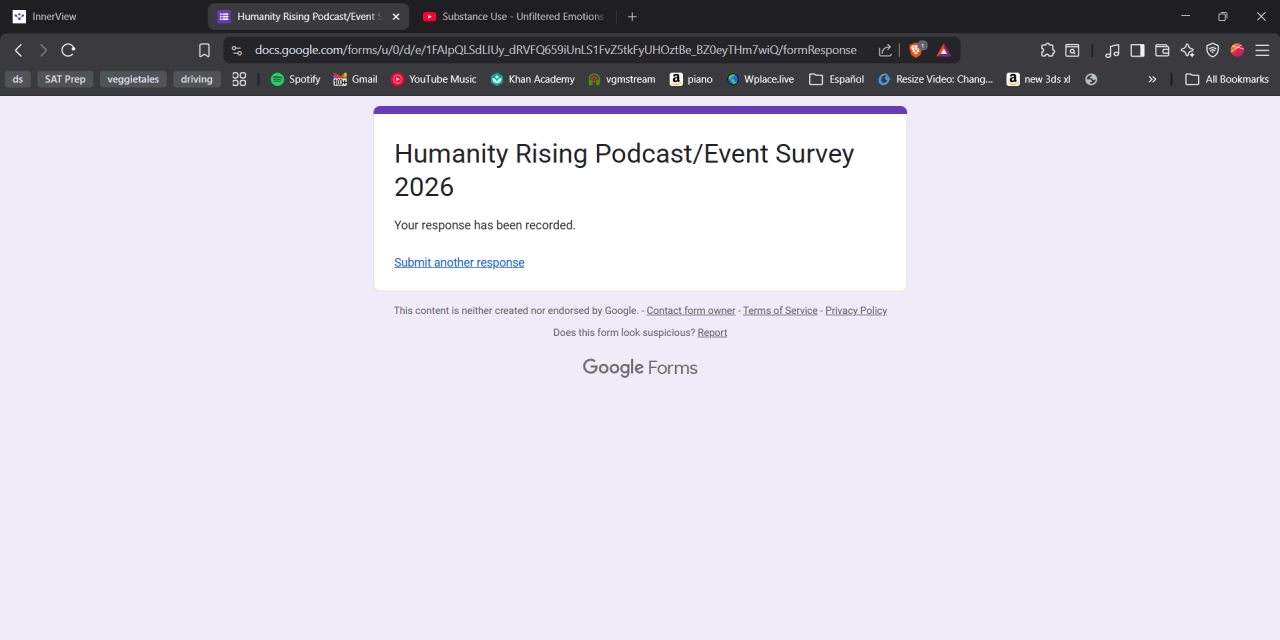
Task: Open the Español bookmarks folder
Action: [836, 79]
